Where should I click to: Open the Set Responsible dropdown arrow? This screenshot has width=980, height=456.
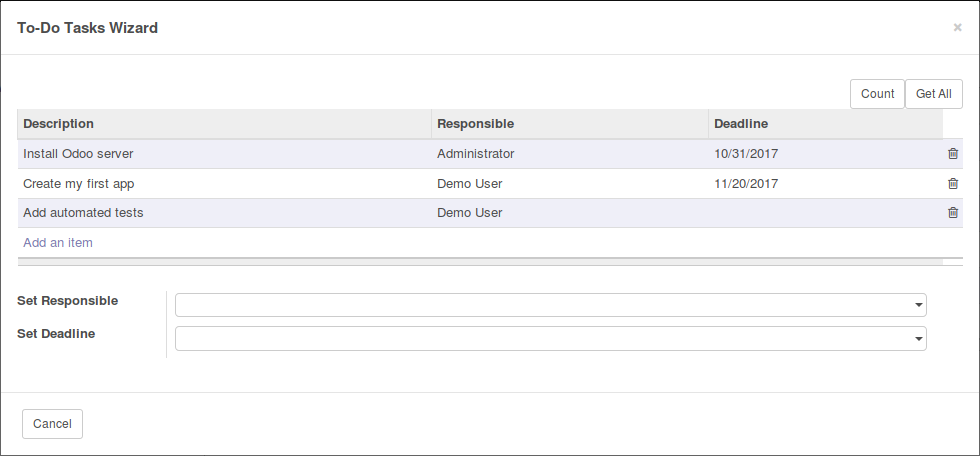[918, 305]
